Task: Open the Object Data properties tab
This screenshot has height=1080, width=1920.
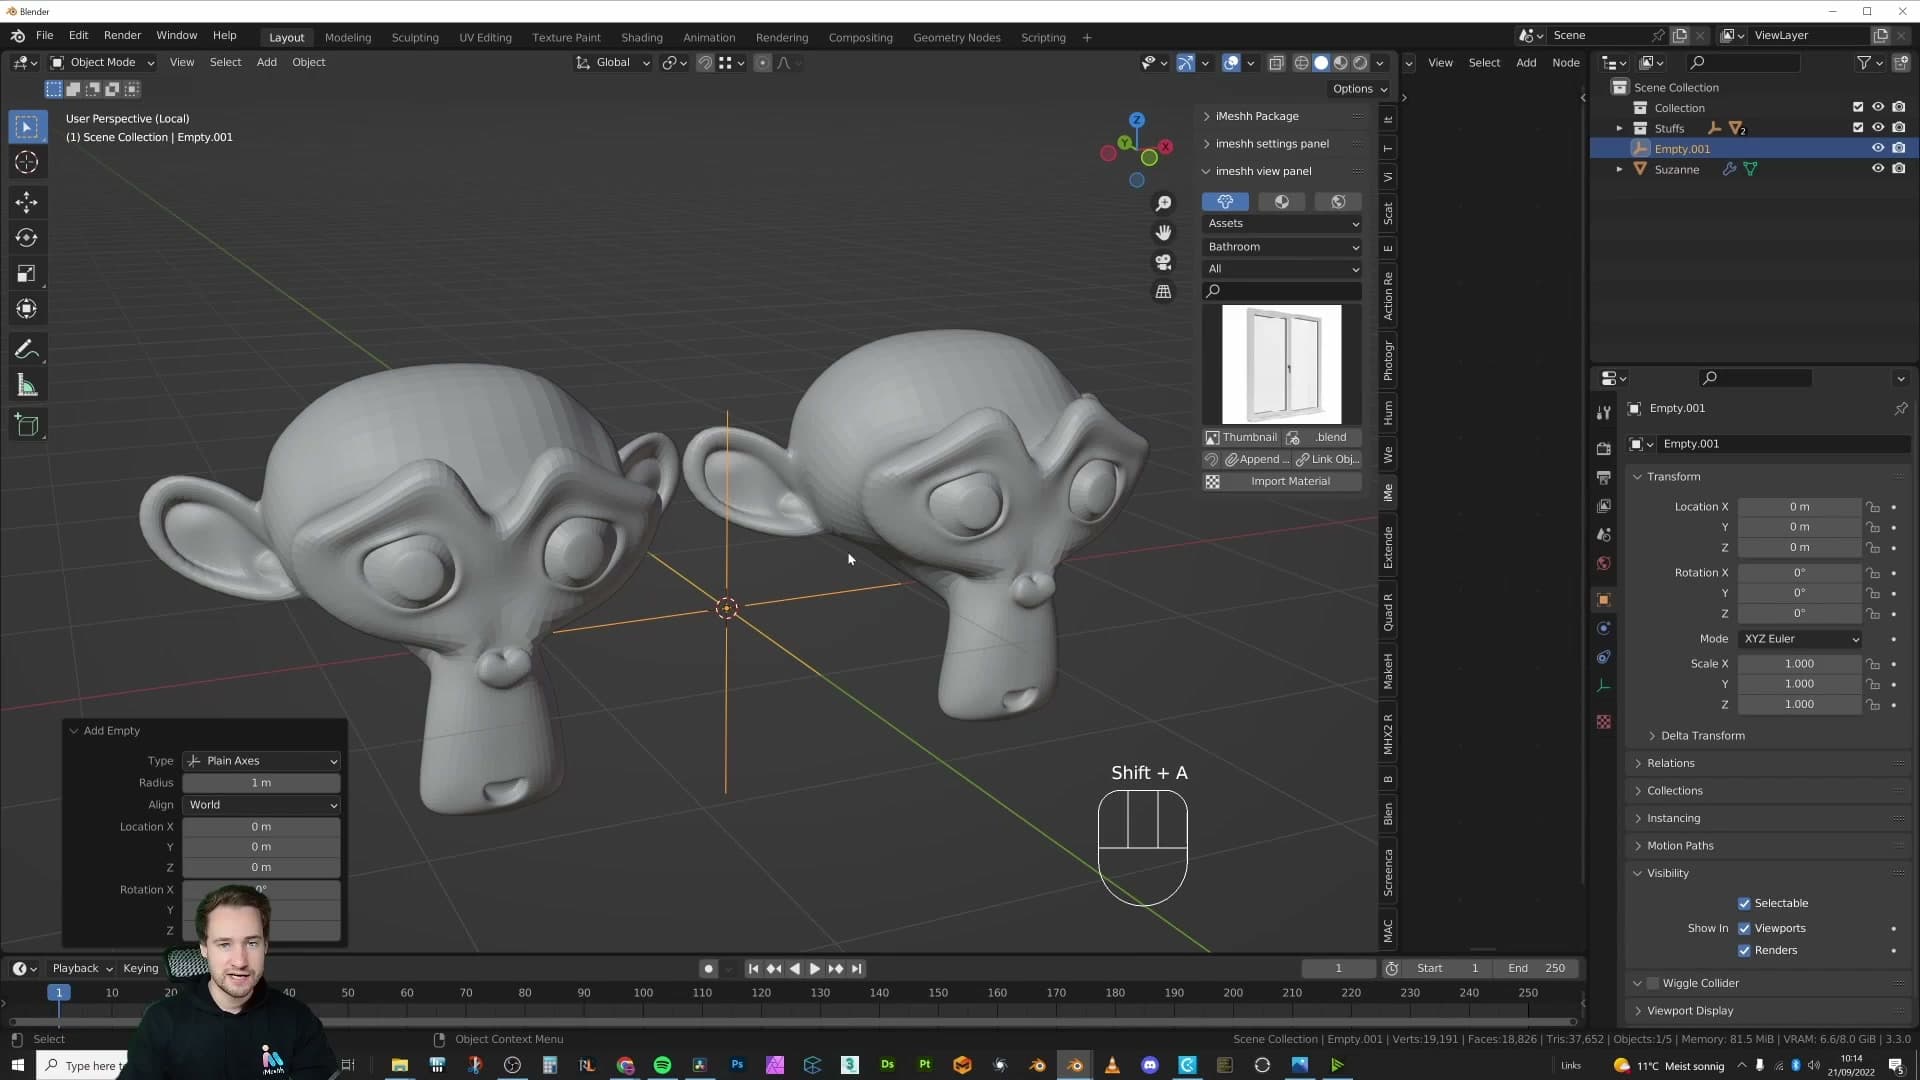Action: coord(1604,687)
